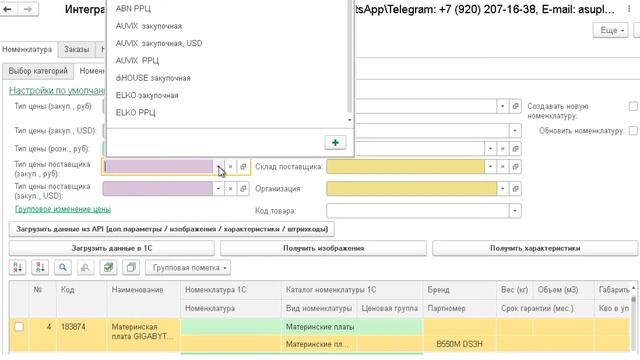The image size is (640, 360).
Task: Open selected Тип цены поставщика (закуп., USD) item
Action: tap(243, 189)
